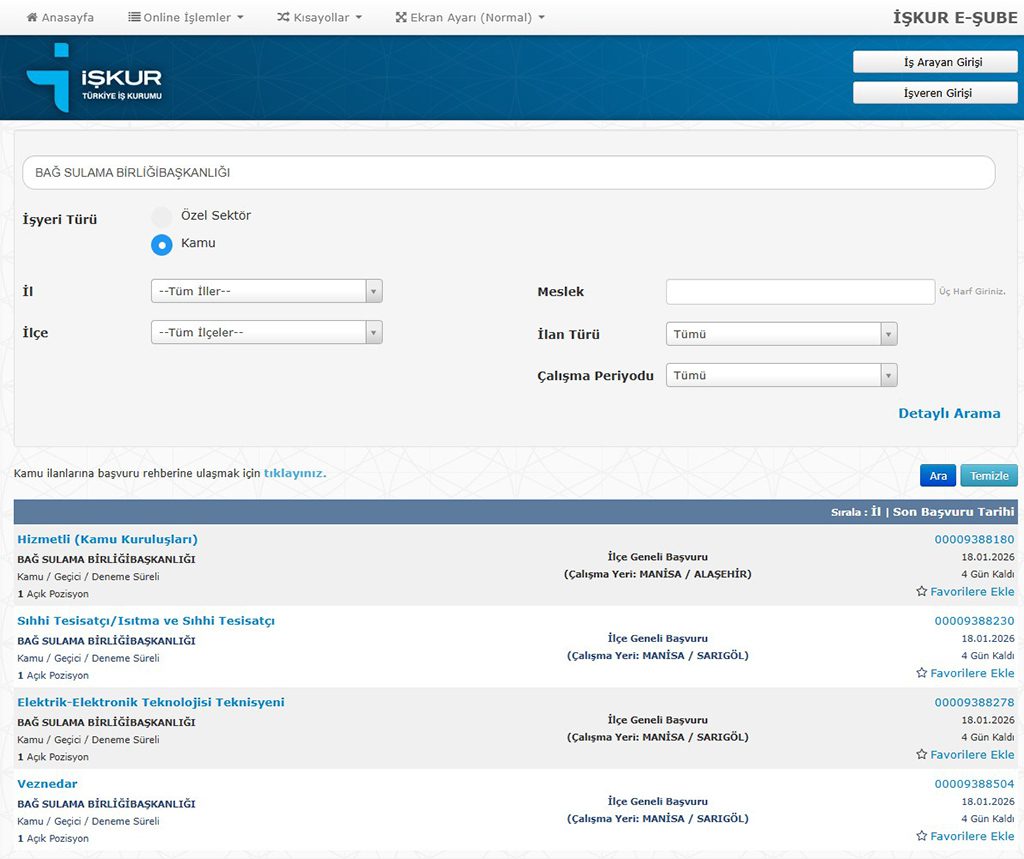
Task: Click the İŞKUR logo in header
Action: click(x=93, y=78)
